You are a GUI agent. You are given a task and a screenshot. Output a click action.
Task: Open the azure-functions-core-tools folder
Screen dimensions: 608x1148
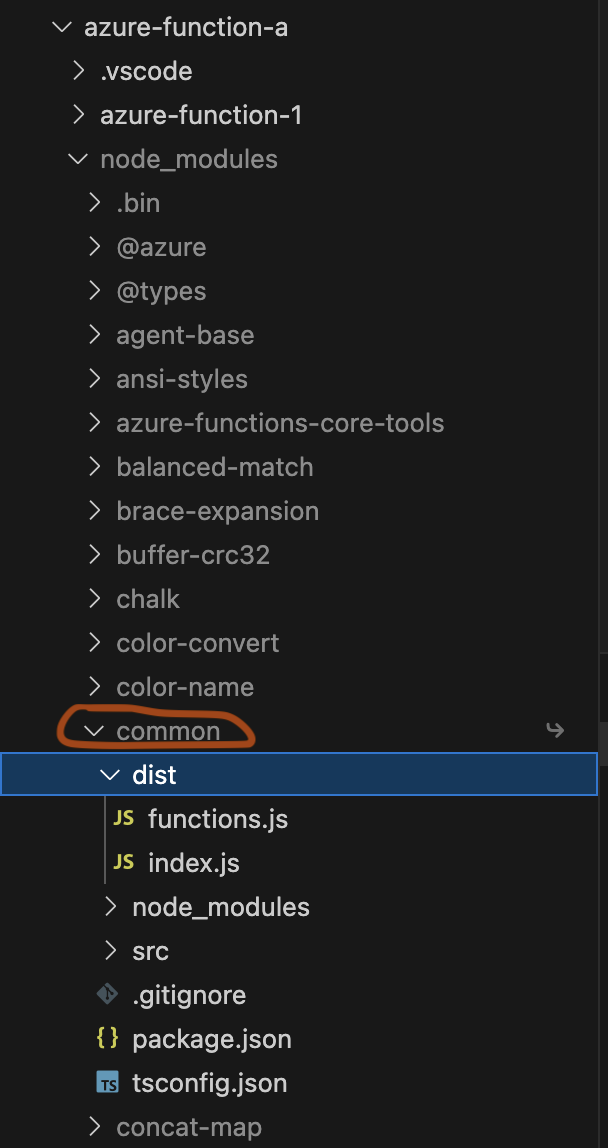(x=280, y=423)
